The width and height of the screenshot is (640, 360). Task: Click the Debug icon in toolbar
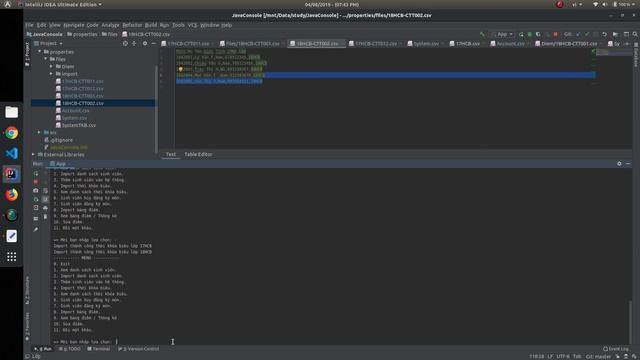pos(530,34)
